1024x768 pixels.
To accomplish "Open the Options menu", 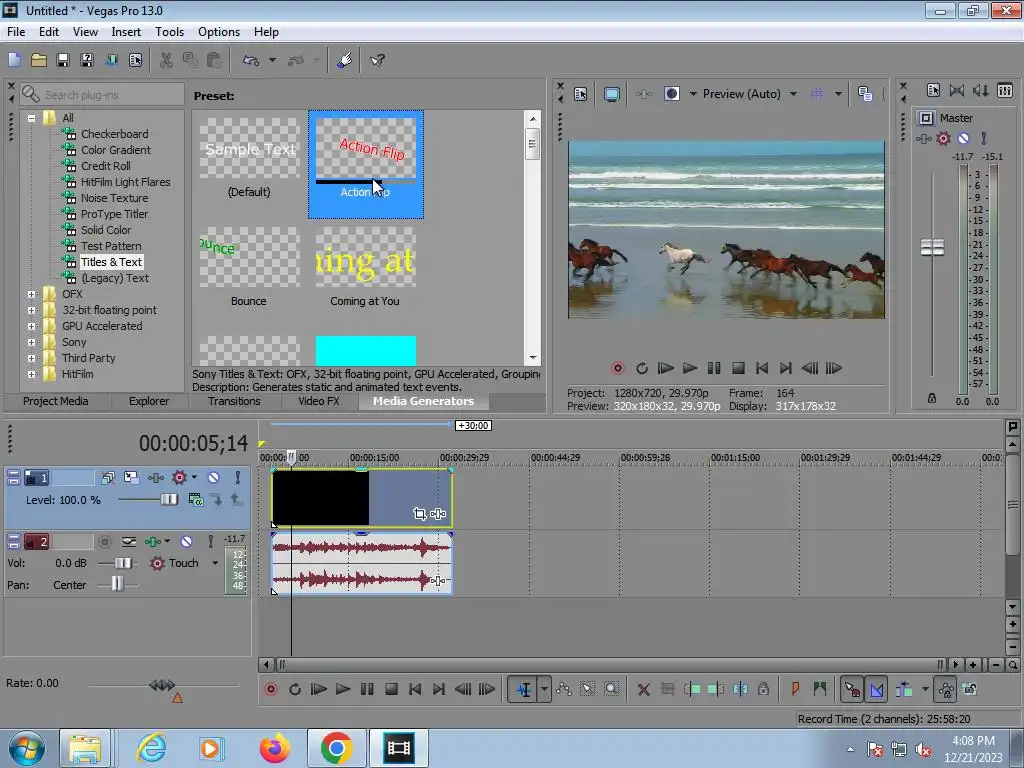I will [x=219, y=31].
